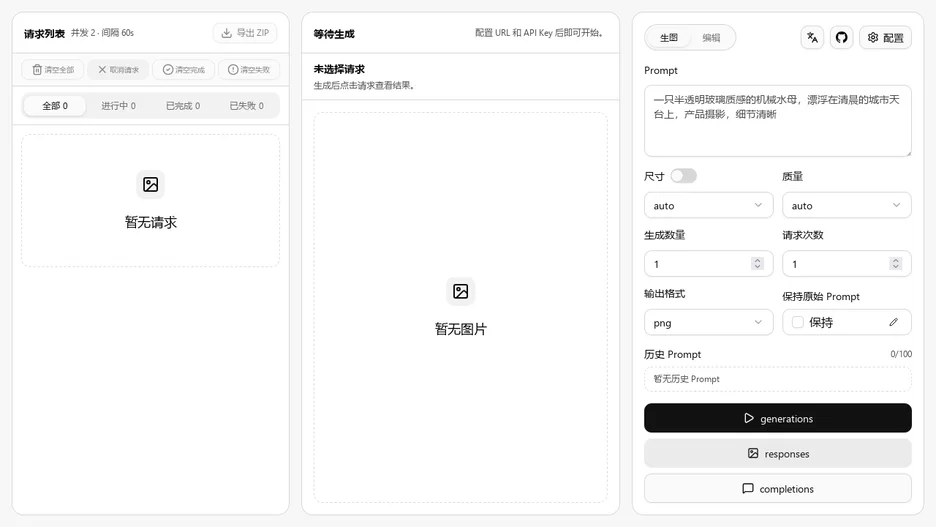Screen dimensions: 936x527
Task: Check the 保持 original prompt checkbox
Action: pos(798,322)
